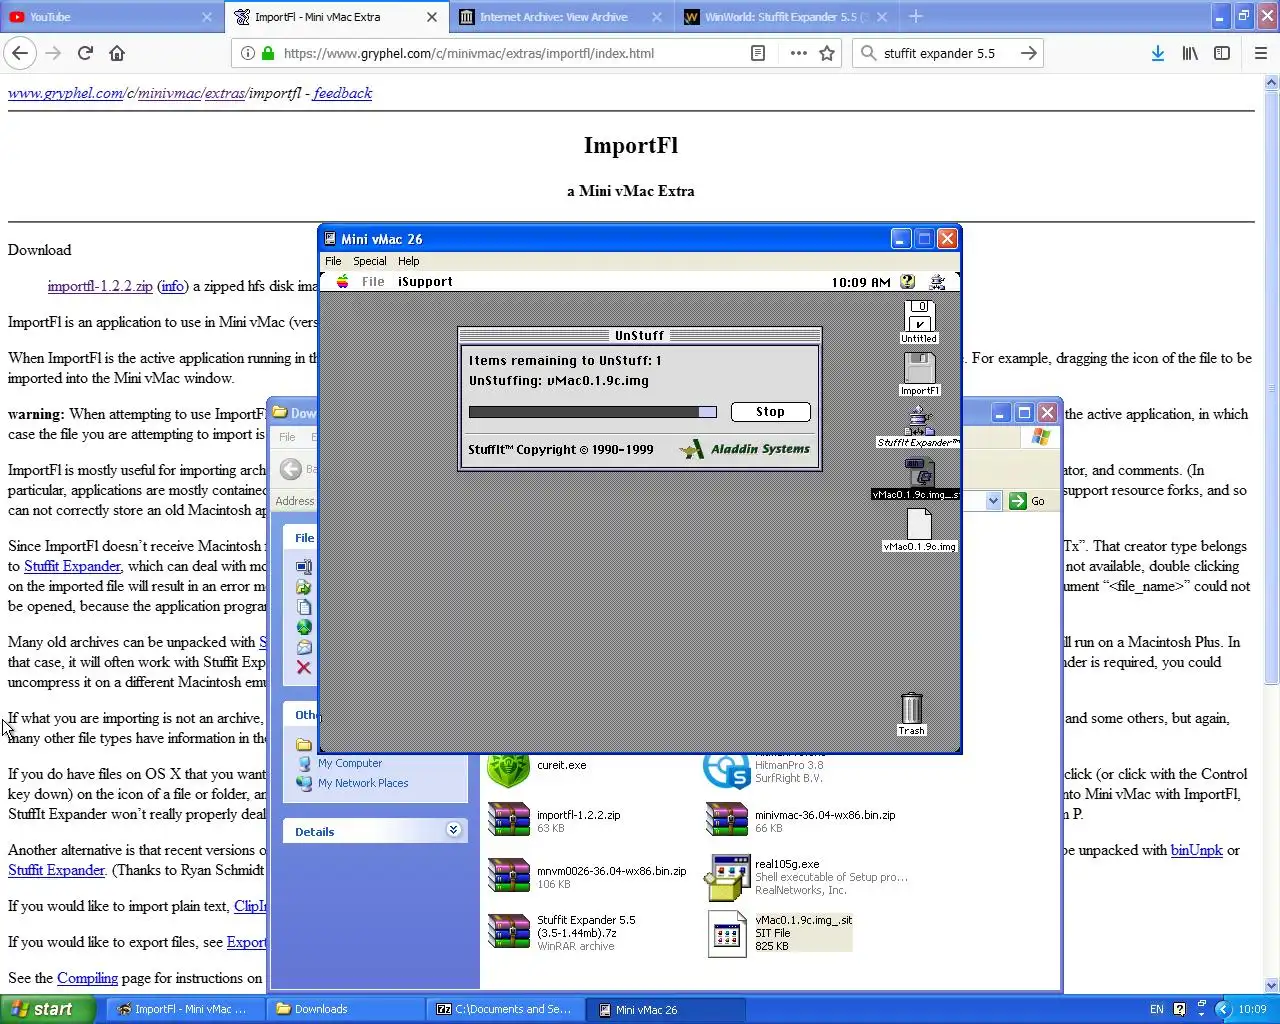
Task: Click the Trash icon in Mini vMac
Action: 911,714
